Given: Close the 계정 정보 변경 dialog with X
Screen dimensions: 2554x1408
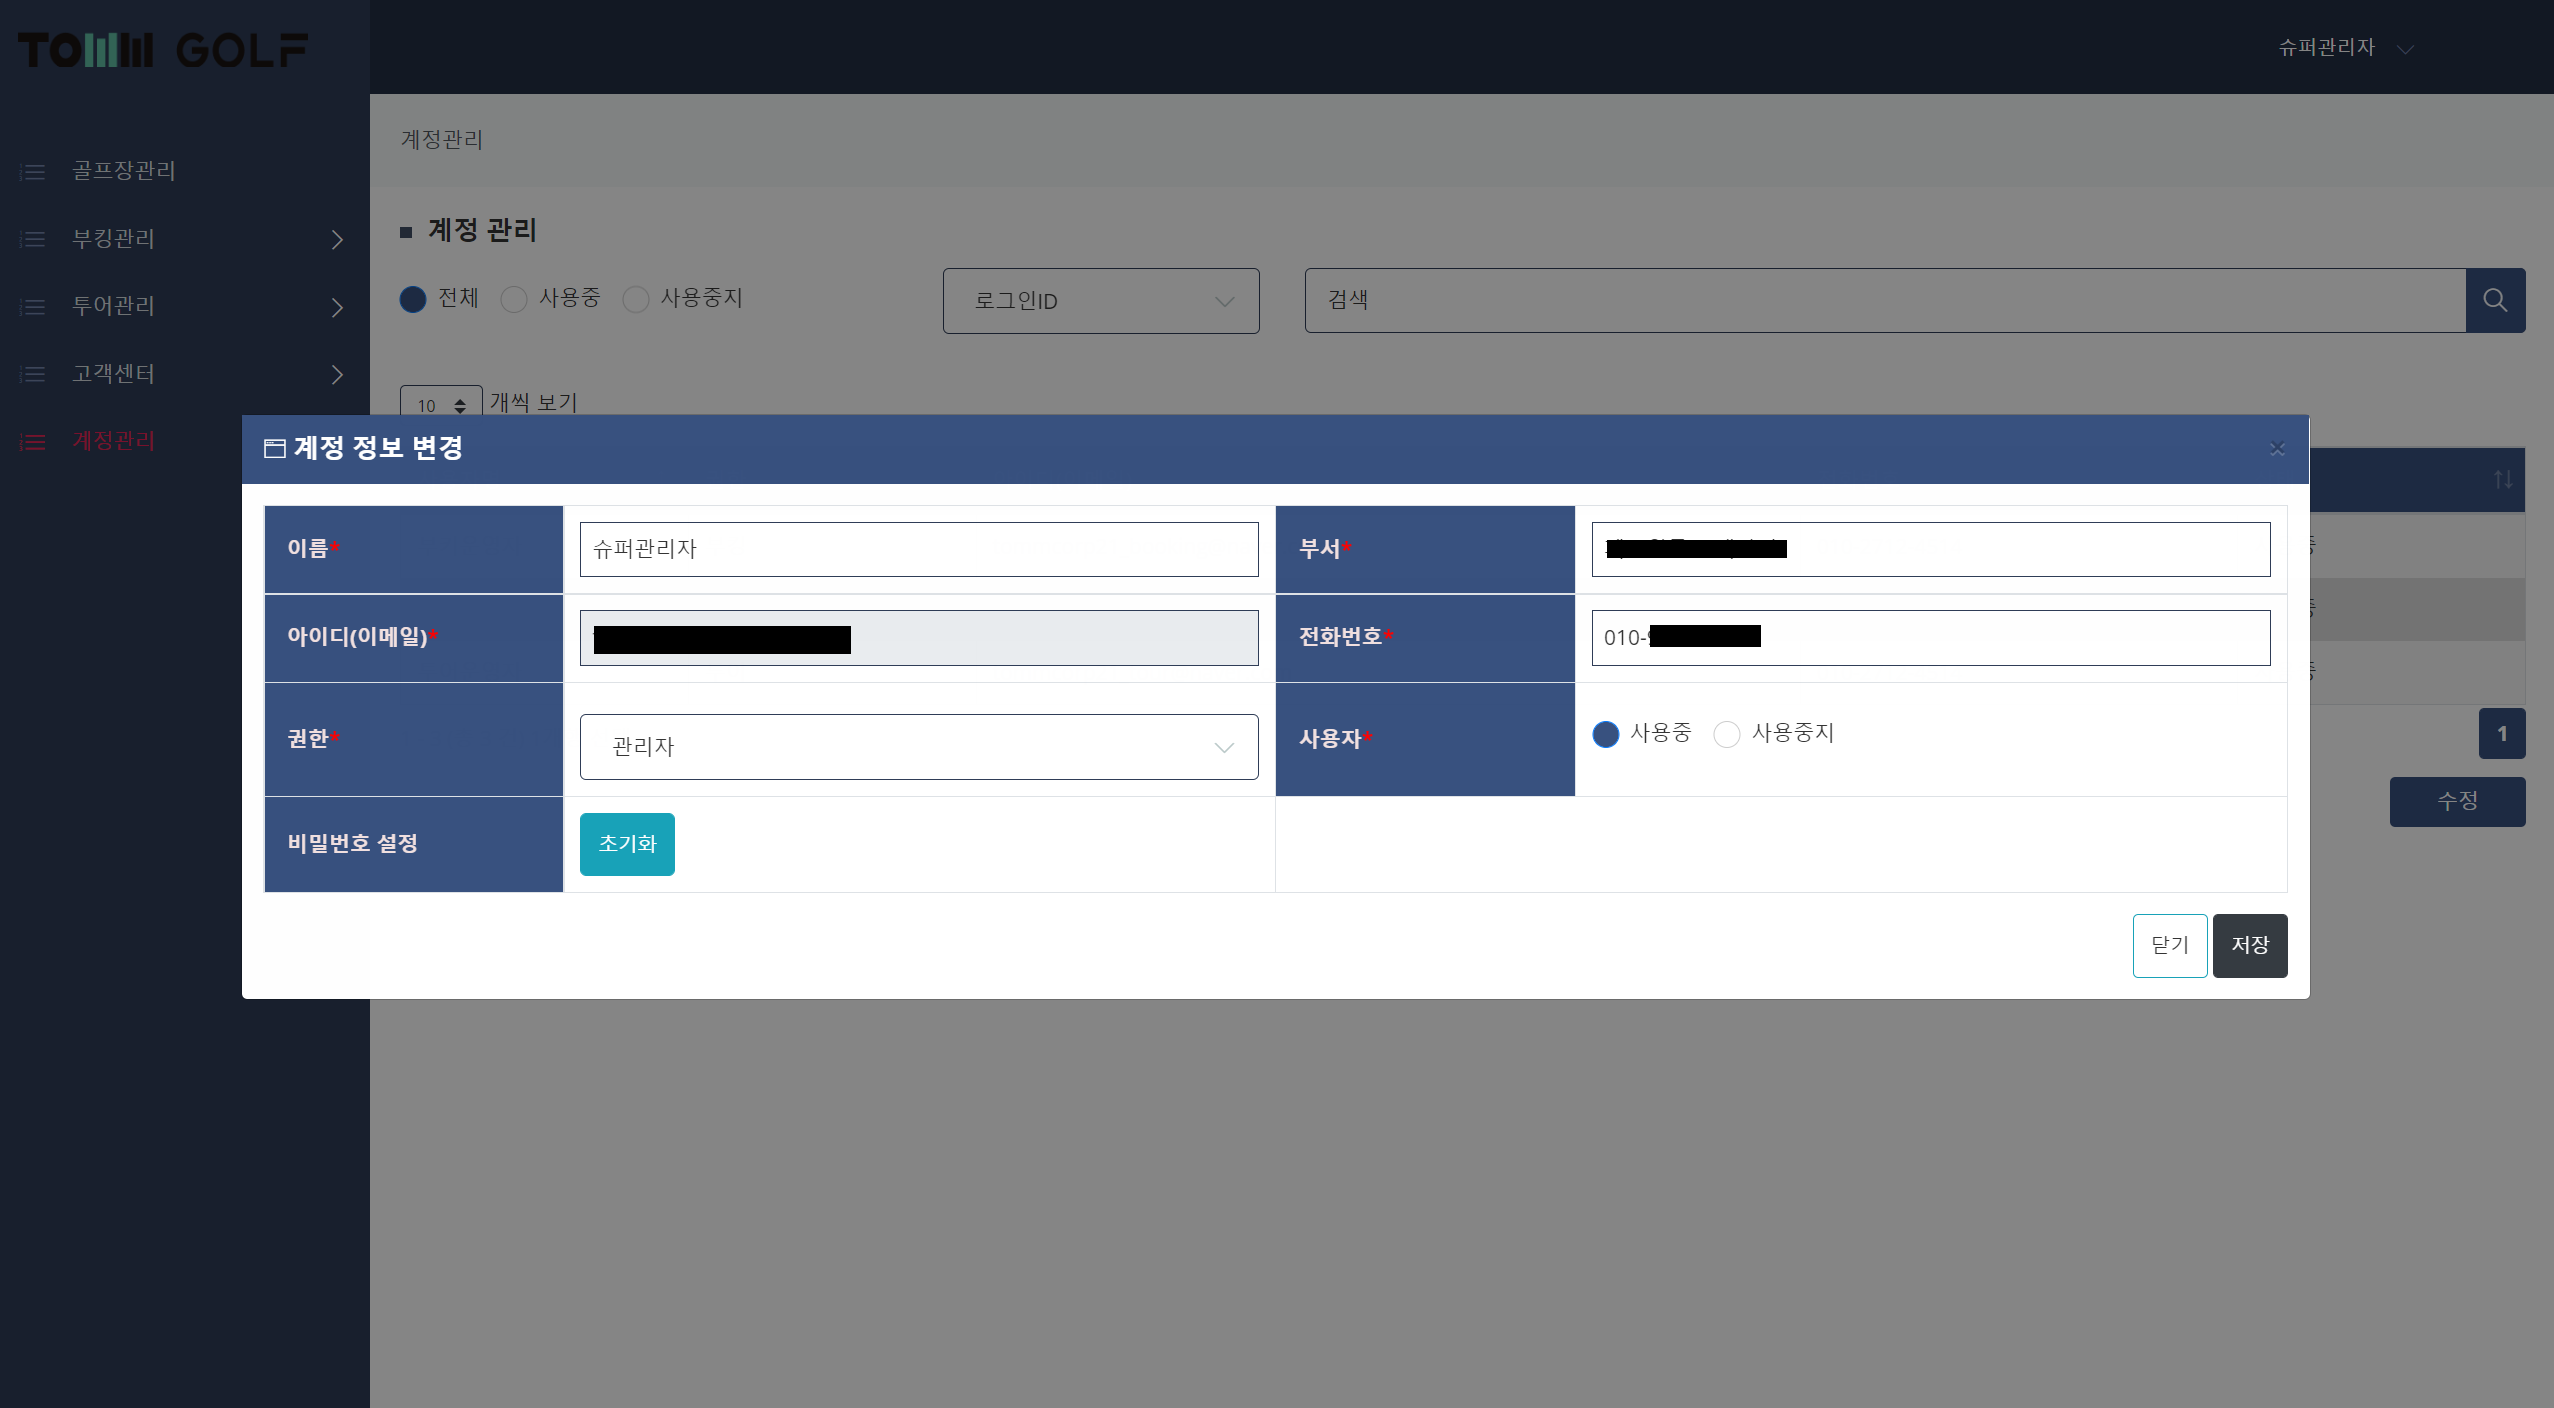Looking at the screenshot, I should pos(2277,449).
